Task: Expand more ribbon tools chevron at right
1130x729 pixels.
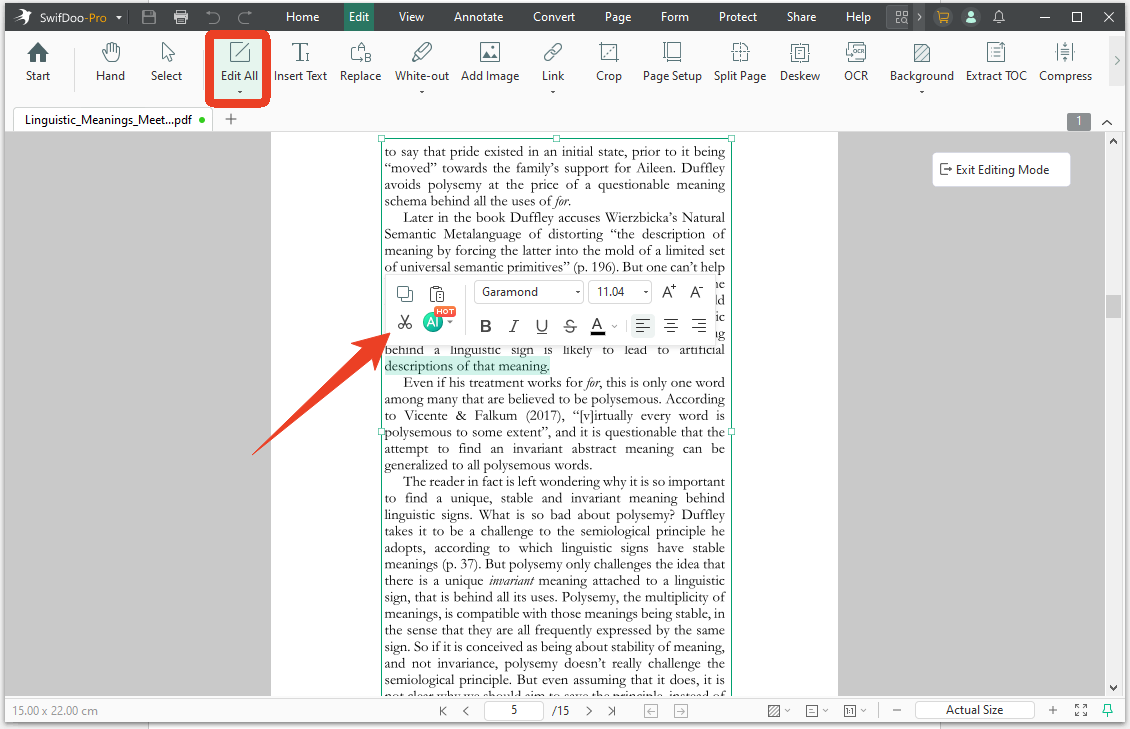Action: coord(1117,61)
